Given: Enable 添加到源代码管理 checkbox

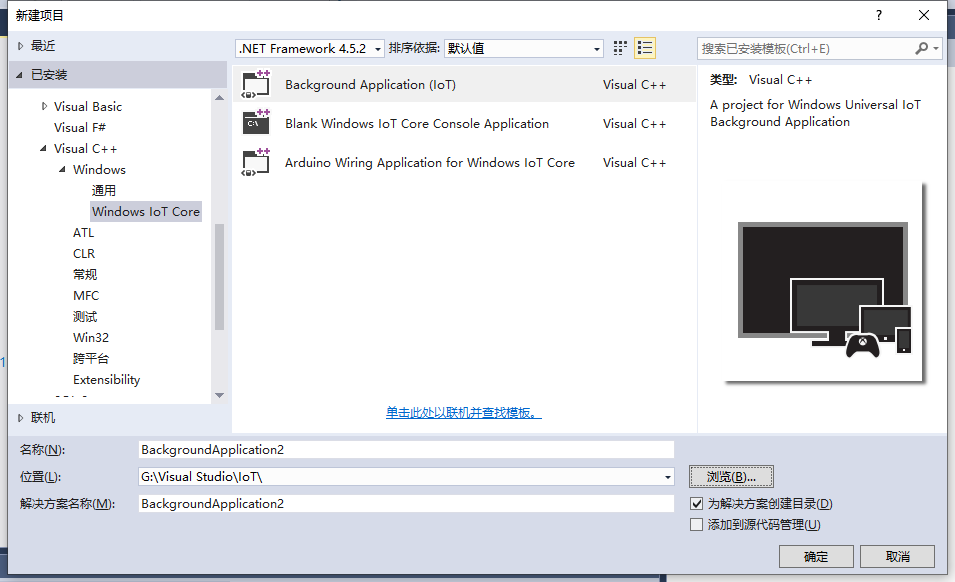Looking at the screenshot, I should (696, 524).
